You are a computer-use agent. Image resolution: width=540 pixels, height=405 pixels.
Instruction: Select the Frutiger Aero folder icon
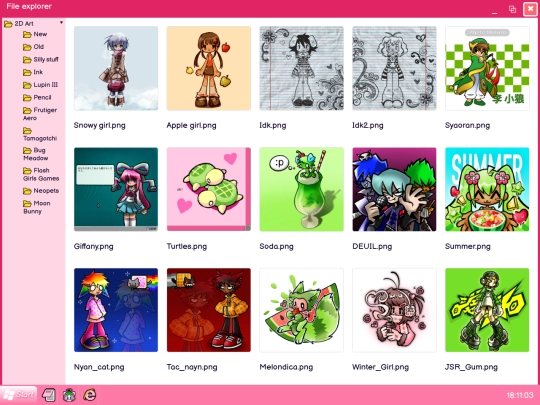[x=27, y=111]
